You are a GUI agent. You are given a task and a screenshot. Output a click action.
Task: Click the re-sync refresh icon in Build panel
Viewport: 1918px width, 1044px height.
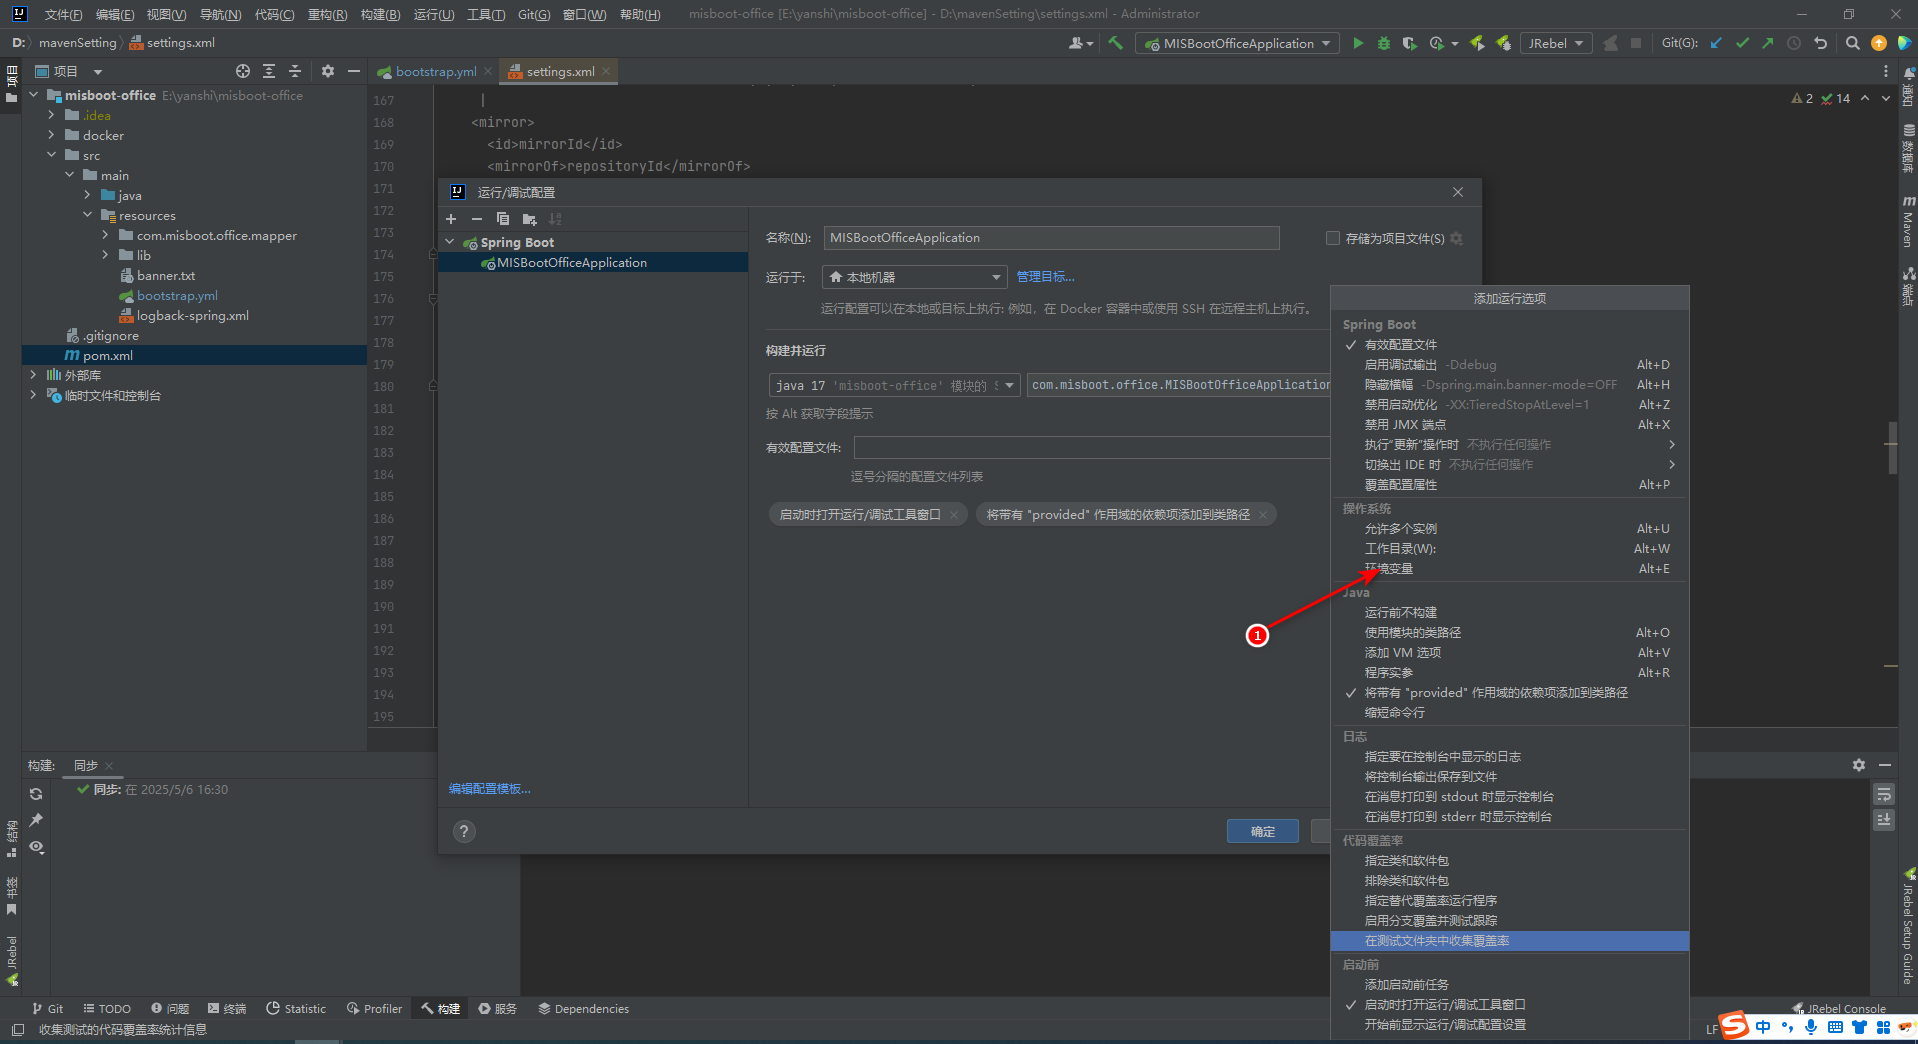click(36, 794)
